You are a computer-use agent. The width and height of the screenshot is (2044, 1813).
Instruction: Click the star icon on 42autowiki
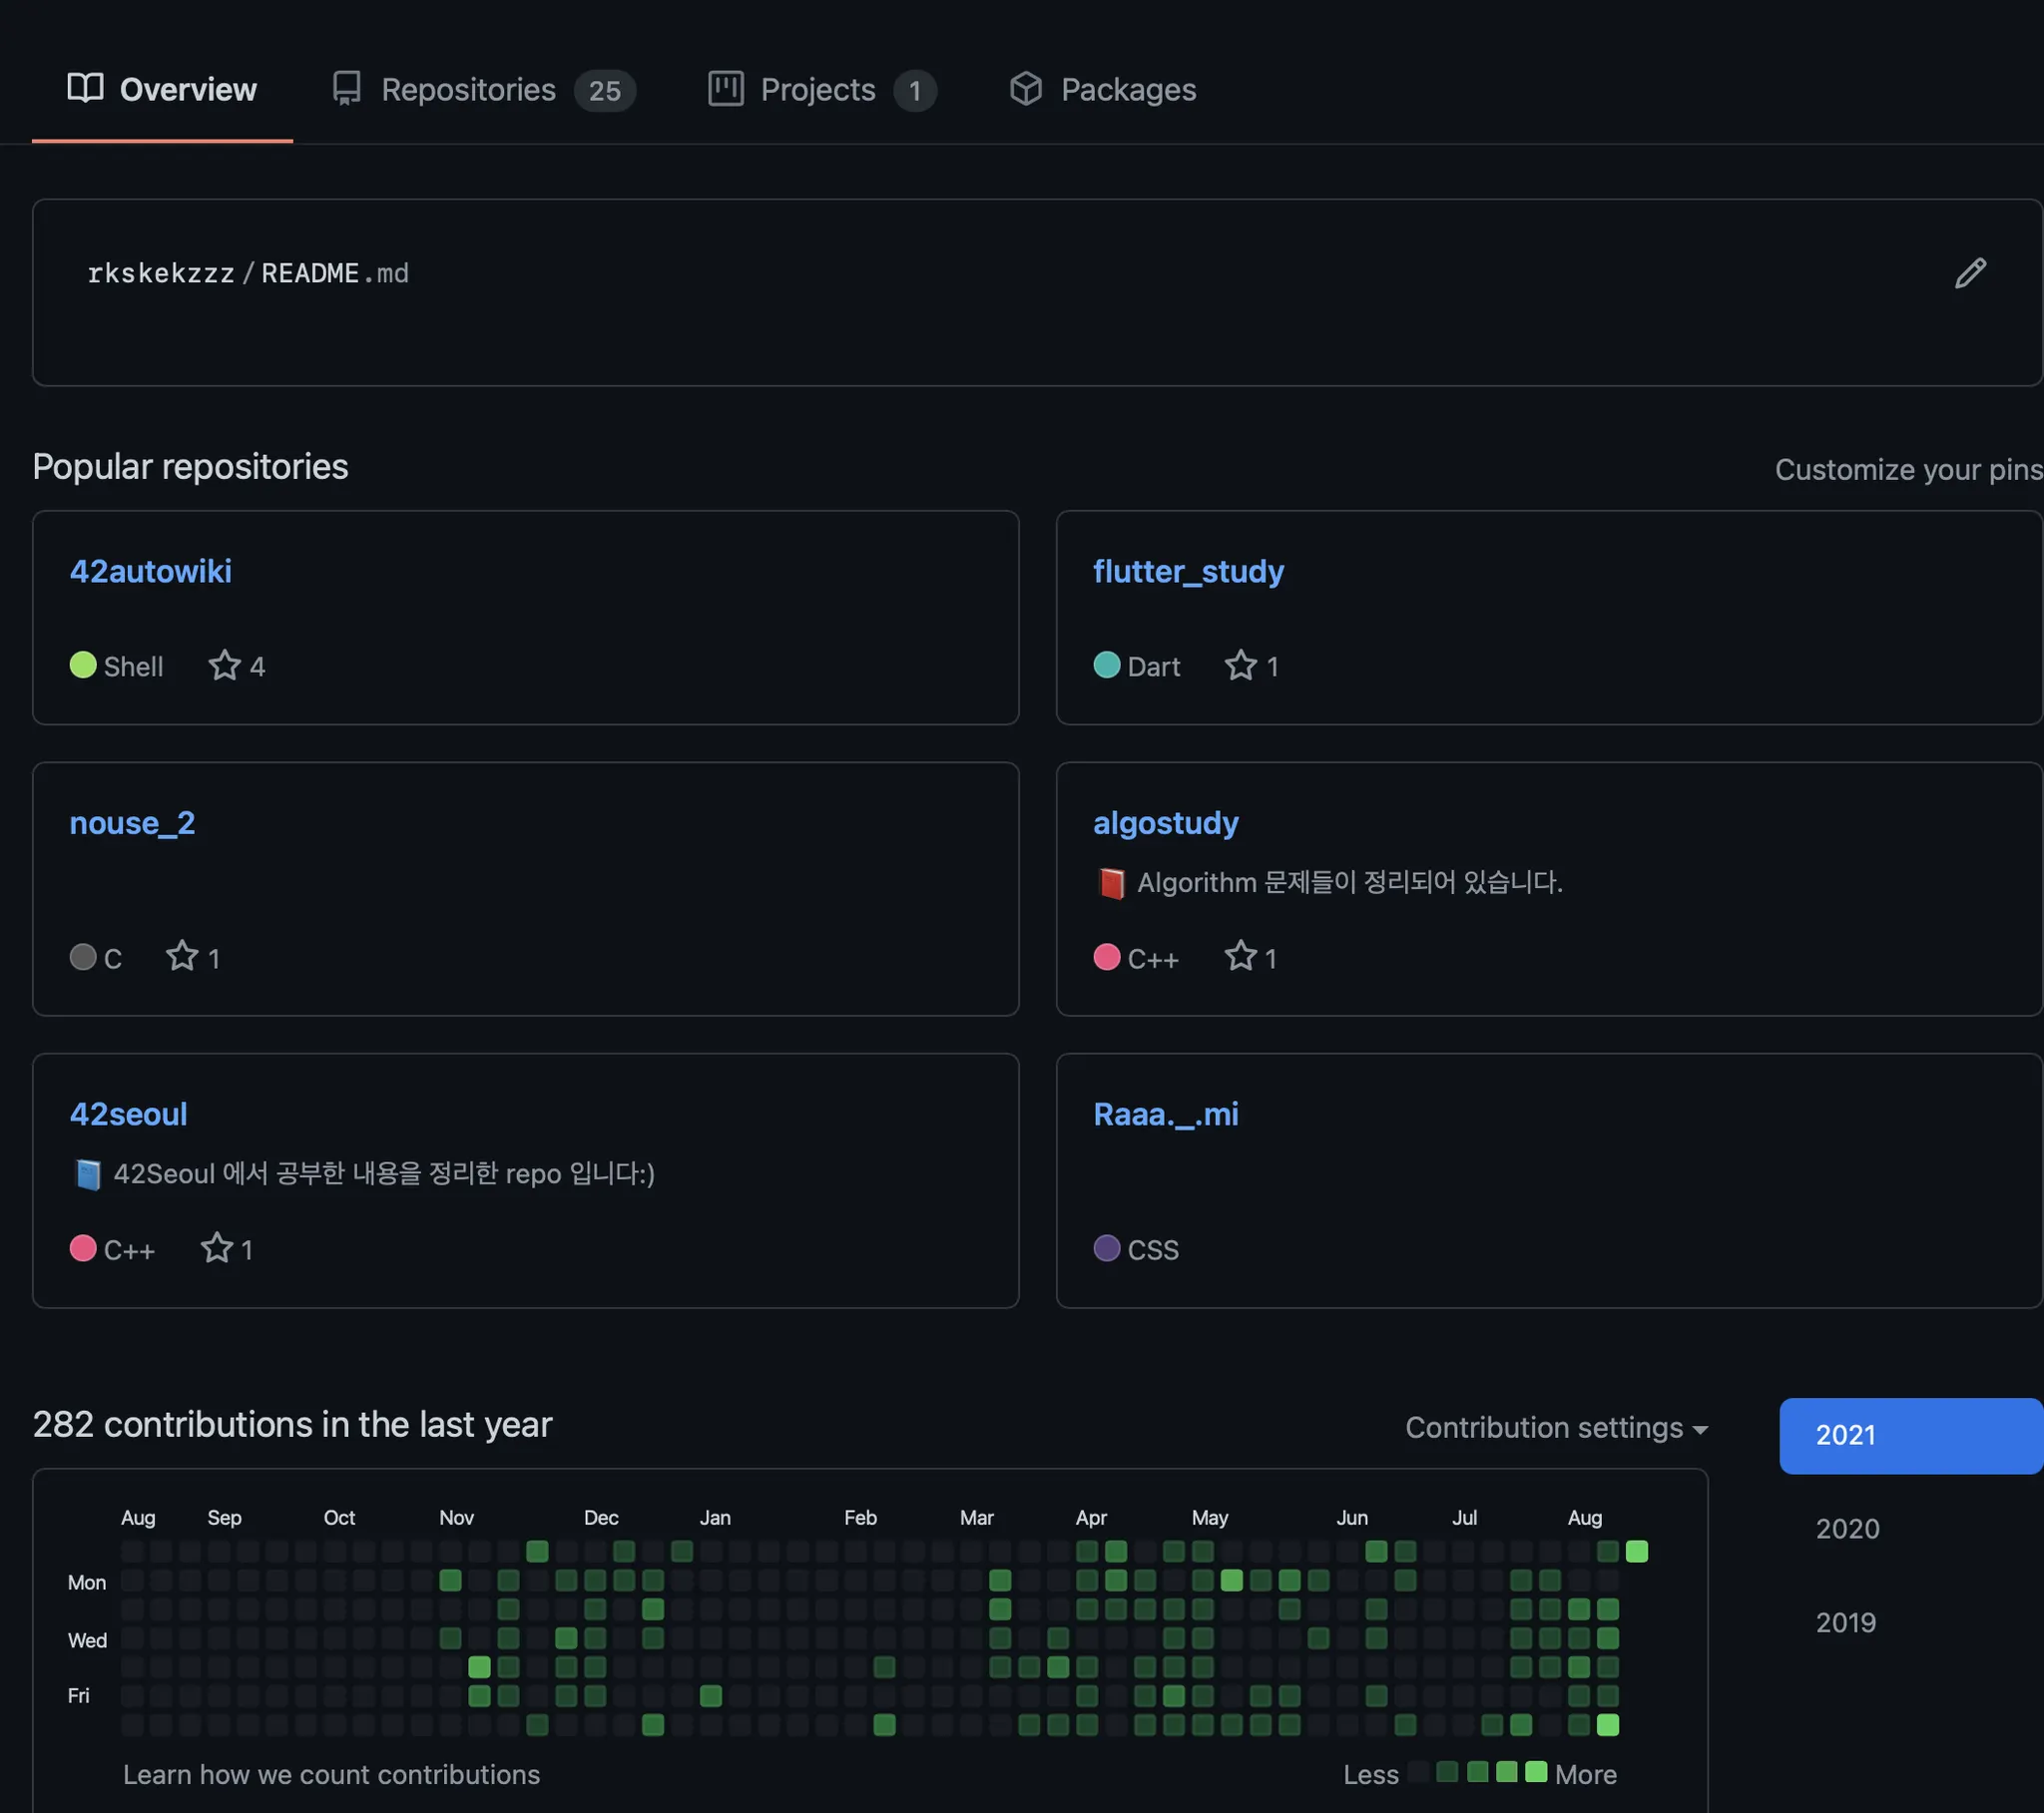click(224, 665)
